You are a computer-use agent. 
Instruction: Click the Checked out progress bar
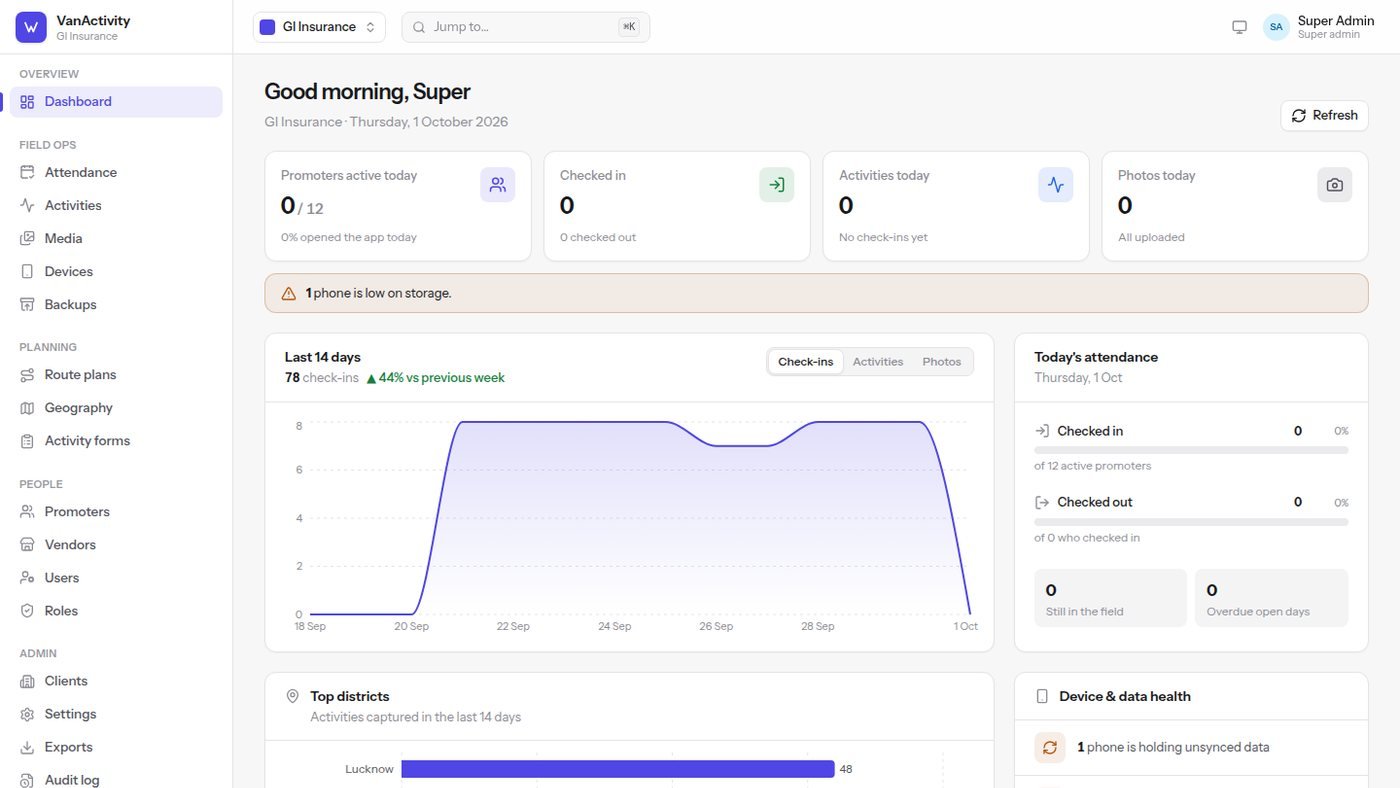point(1191,522)
